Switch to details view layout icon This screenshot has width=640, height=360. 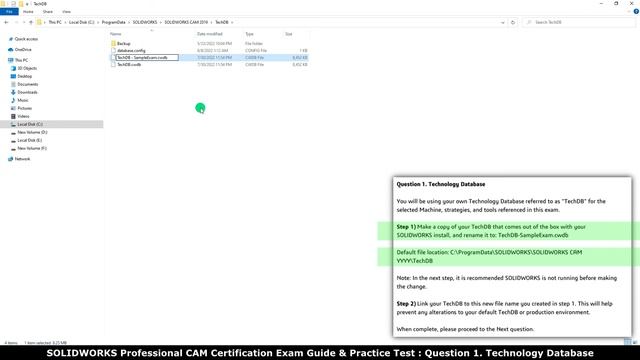point(627,342)
